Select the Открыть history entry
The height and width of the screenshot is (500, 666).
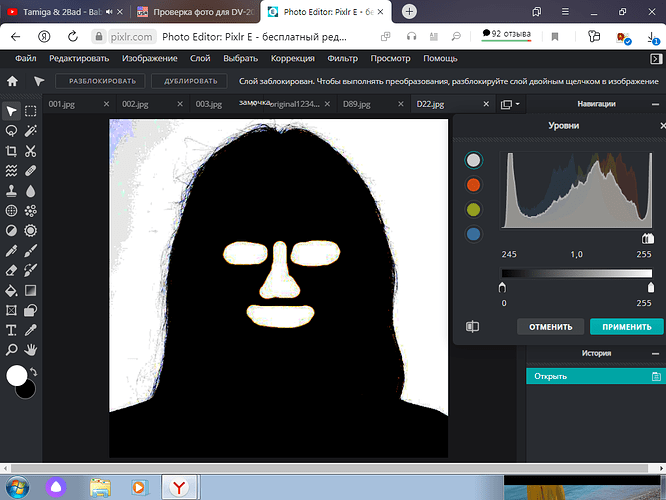pos(596,376)
